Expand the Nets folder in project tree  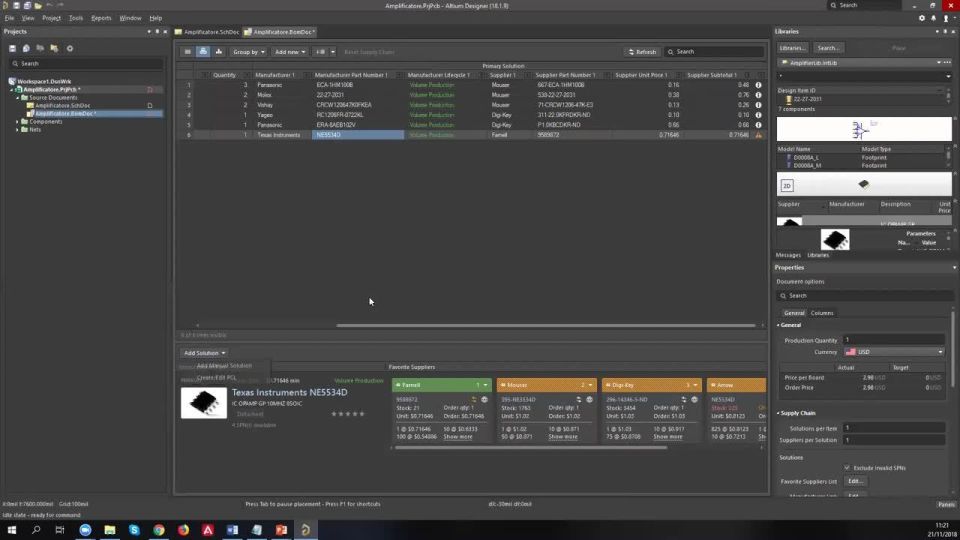[17, 130]
